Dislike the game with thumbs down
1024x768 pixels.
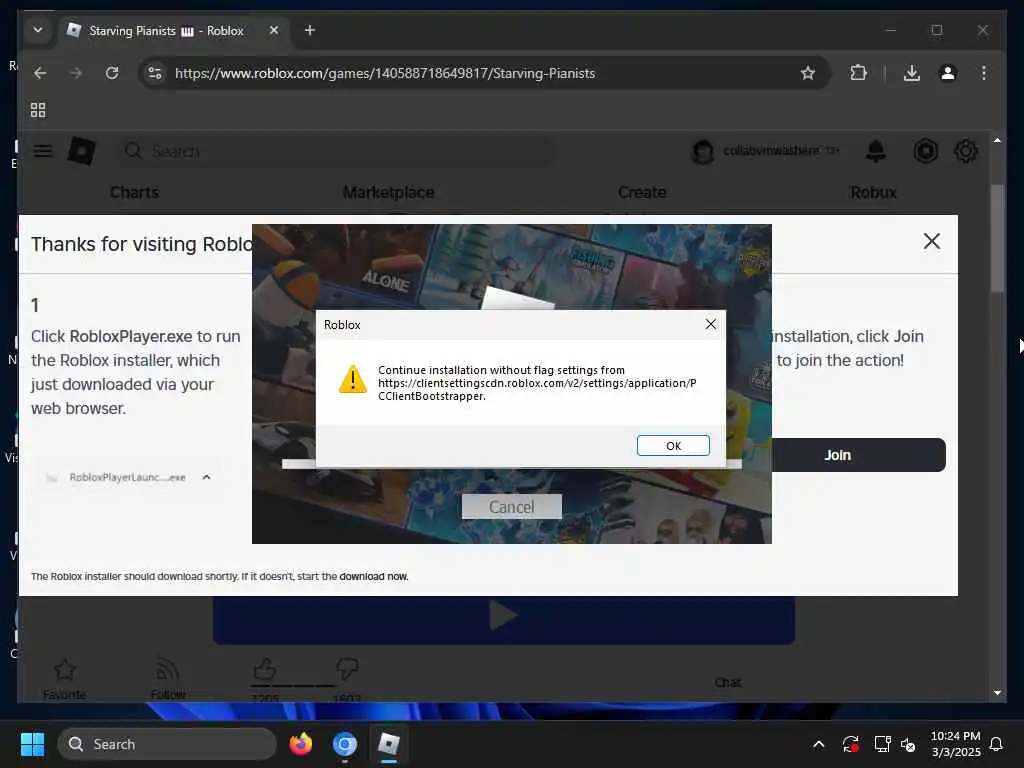pos(347,670)
